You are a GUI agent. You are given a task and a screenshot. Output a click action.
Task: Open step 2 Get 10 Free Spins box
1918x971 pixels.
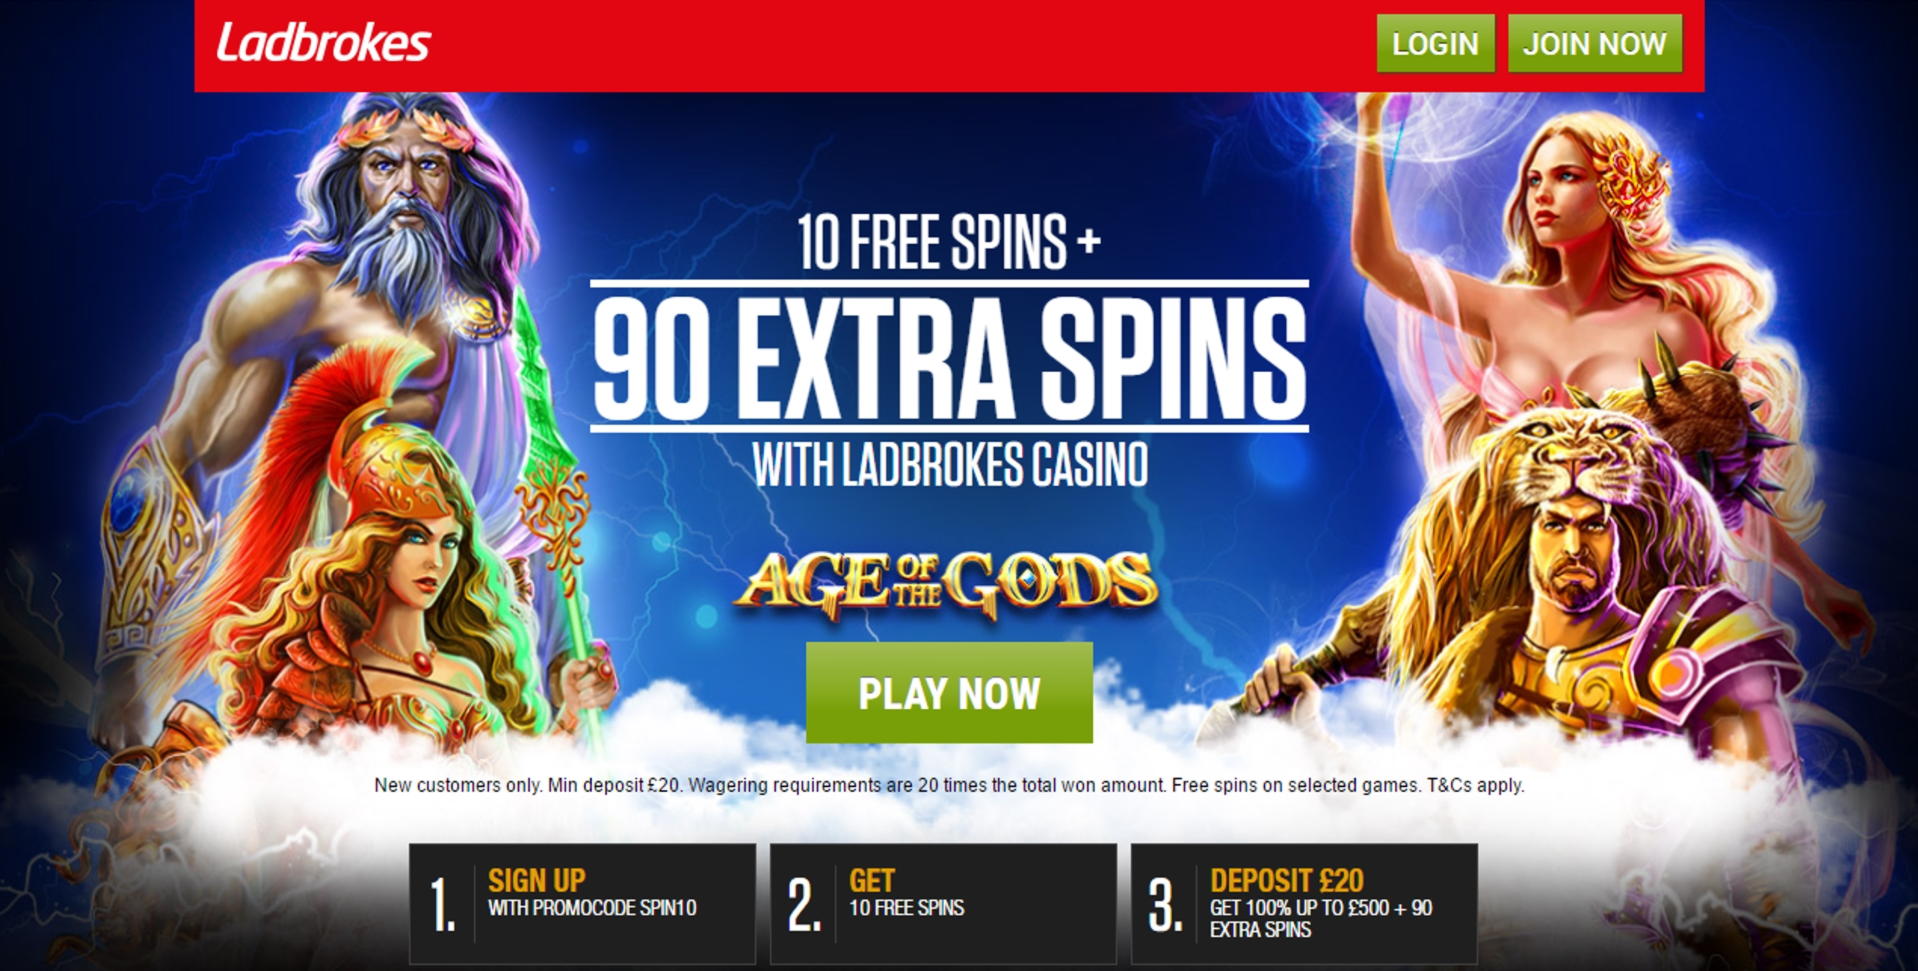tap(943, 904)
